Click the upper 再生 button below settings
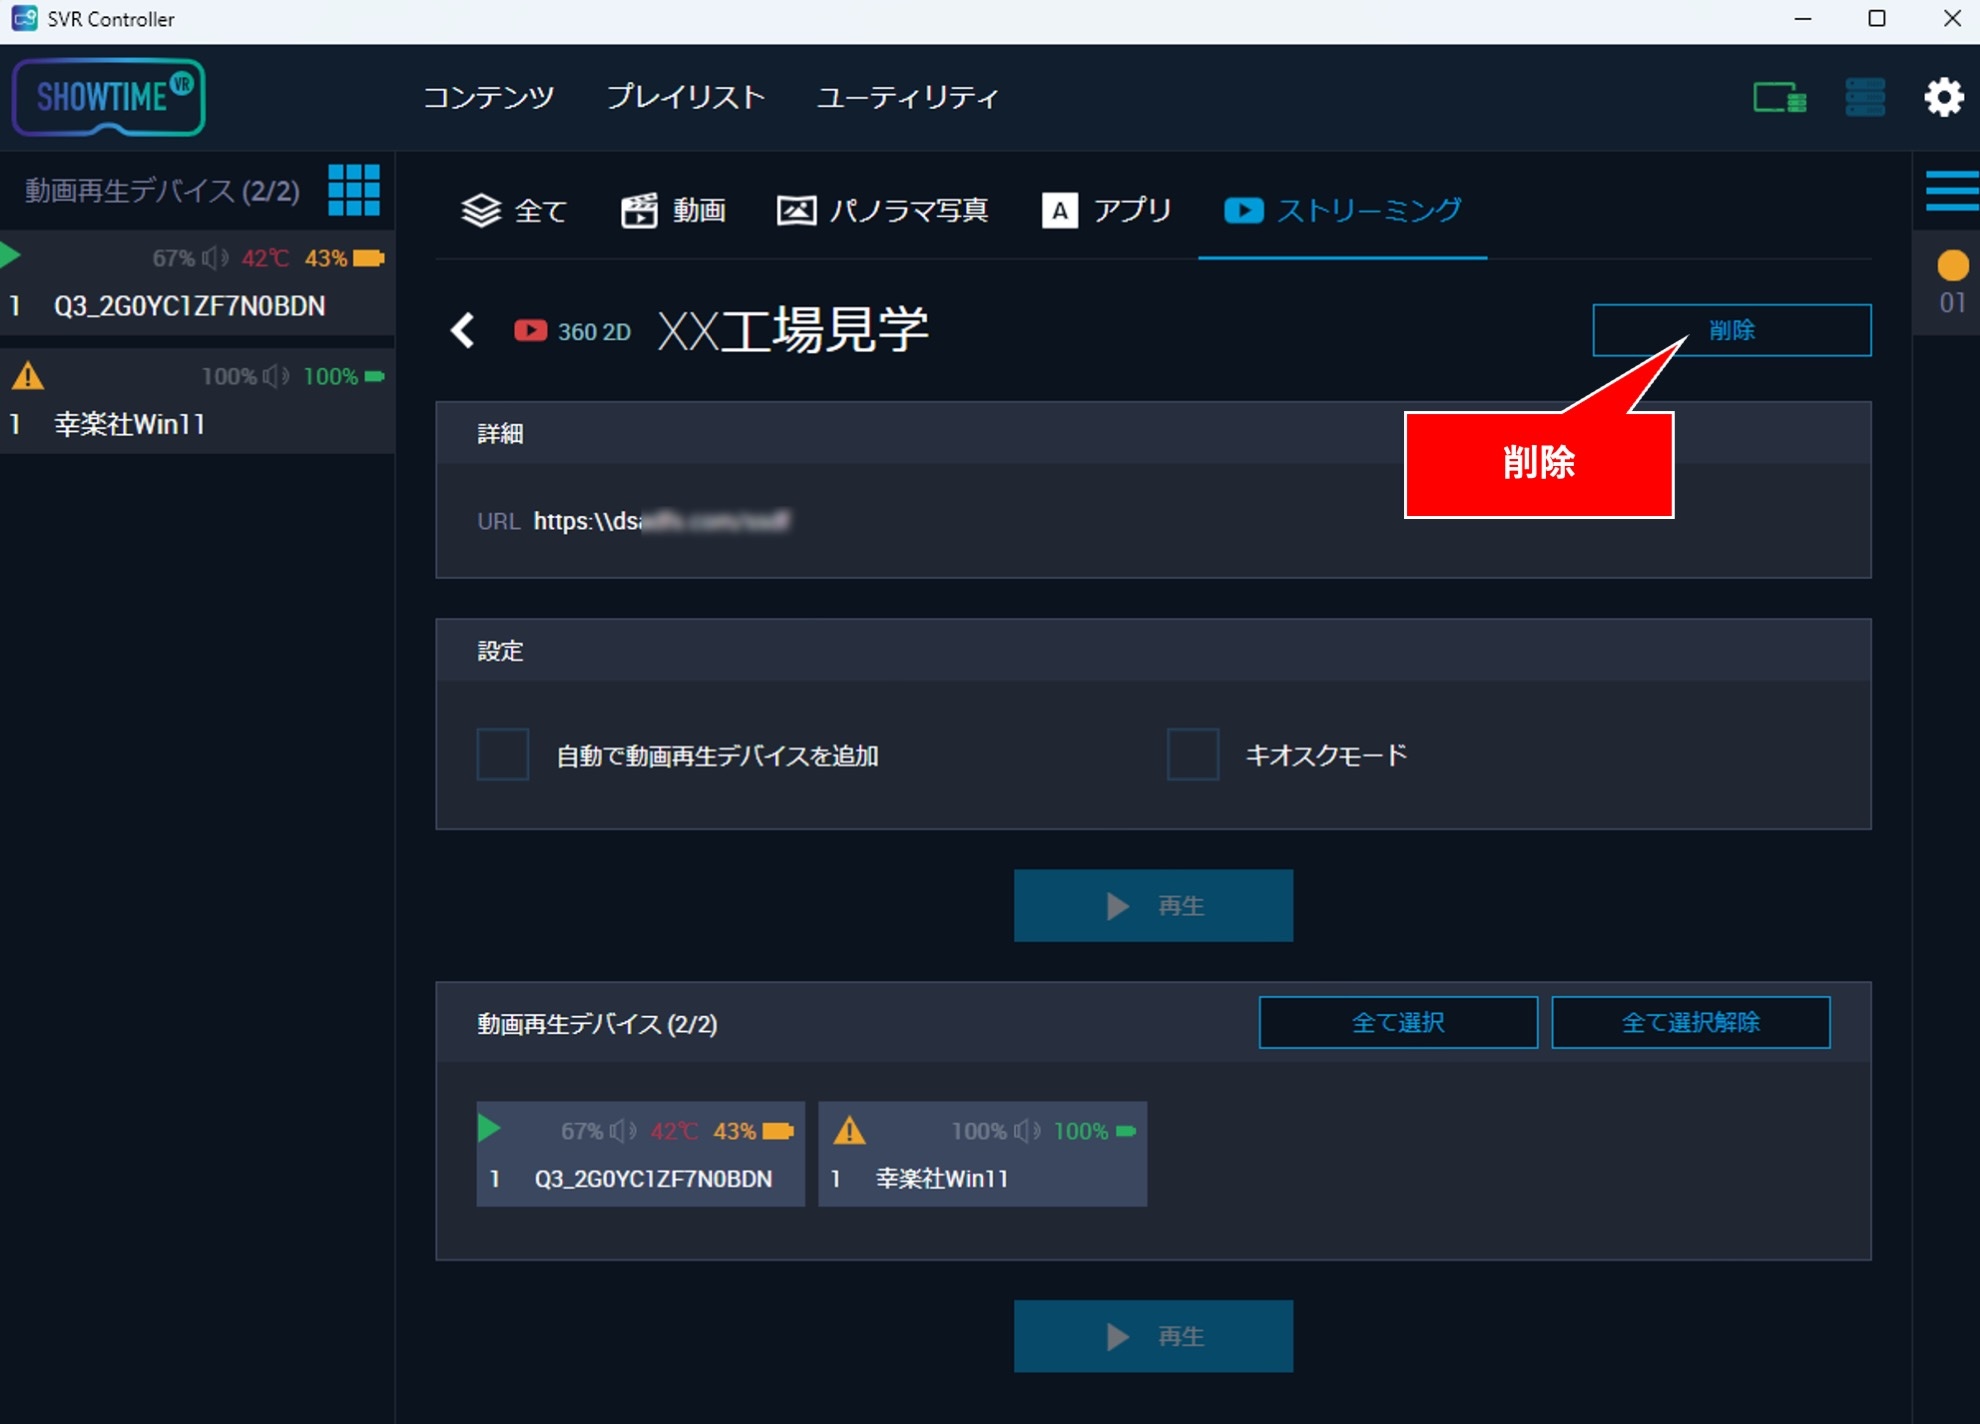This screenshot has height=1424, width=1980. [x=1153, y=905]
